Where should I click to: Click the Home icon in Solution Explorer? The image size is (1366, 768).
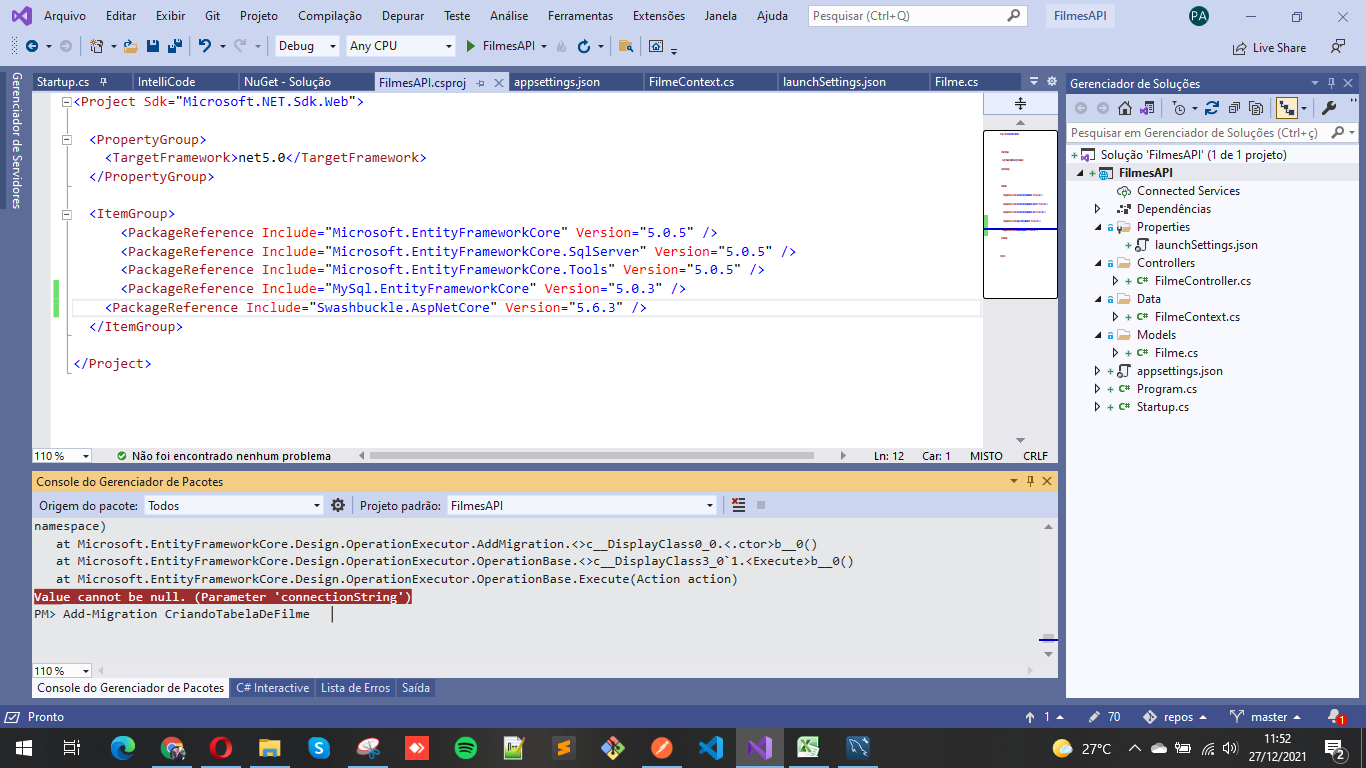tap(1125, 108)
